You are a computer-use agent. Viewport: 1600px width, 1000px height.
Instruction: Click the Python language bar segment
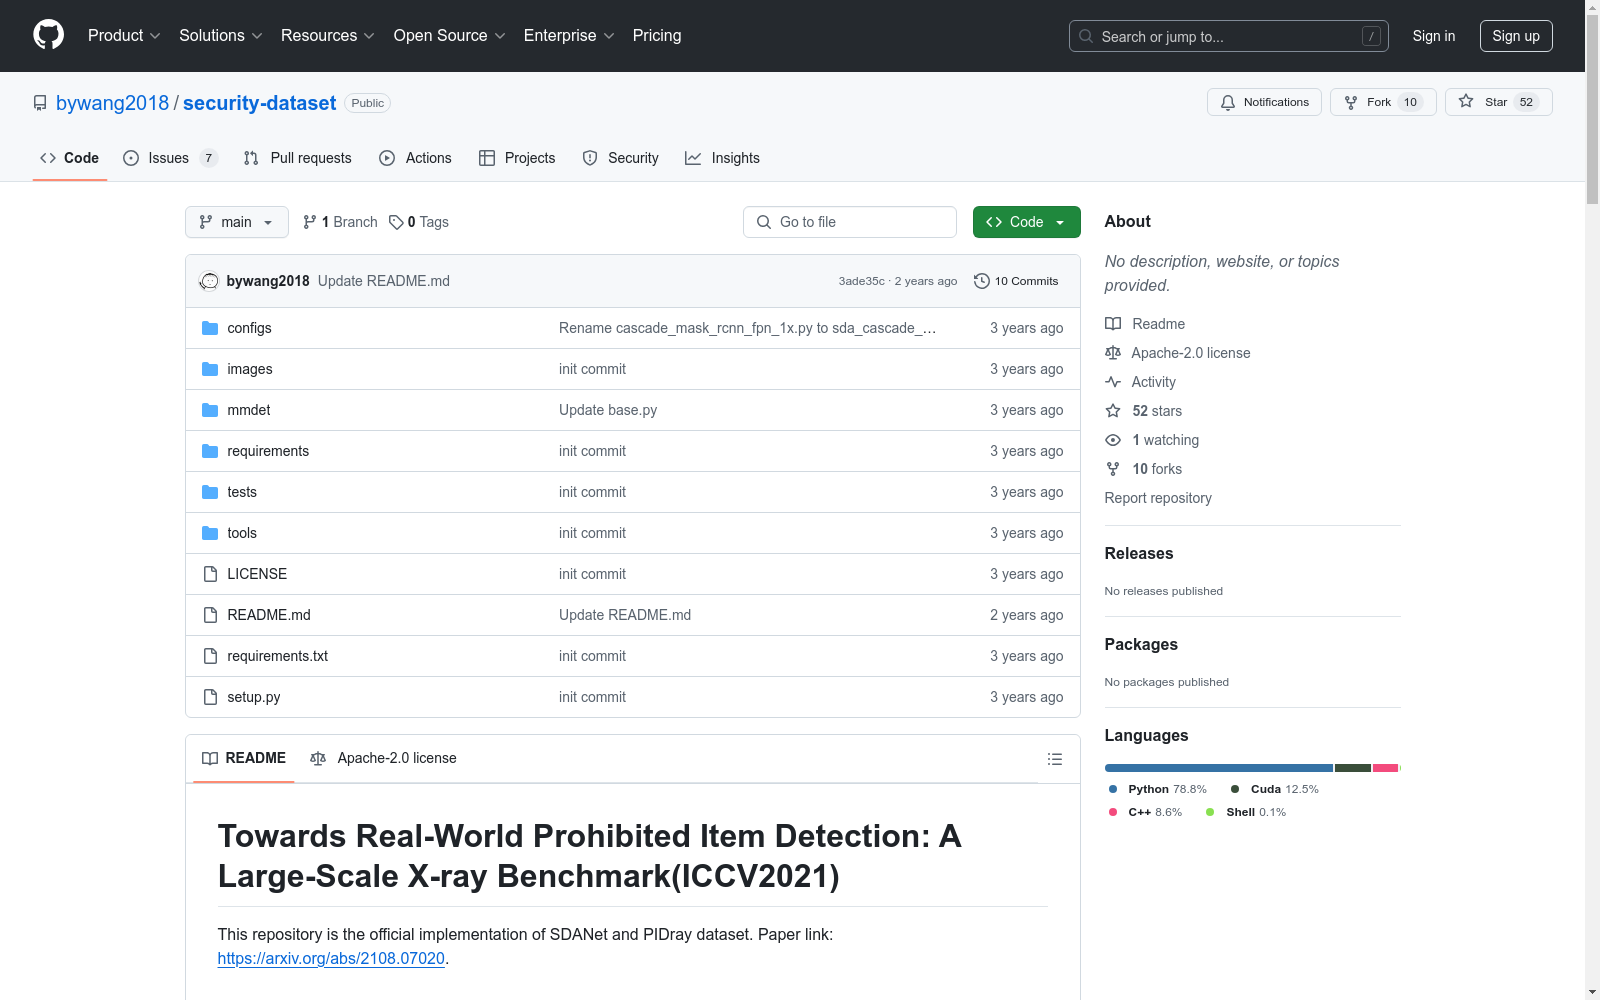pyautogui.click(x=1219, y=768)
